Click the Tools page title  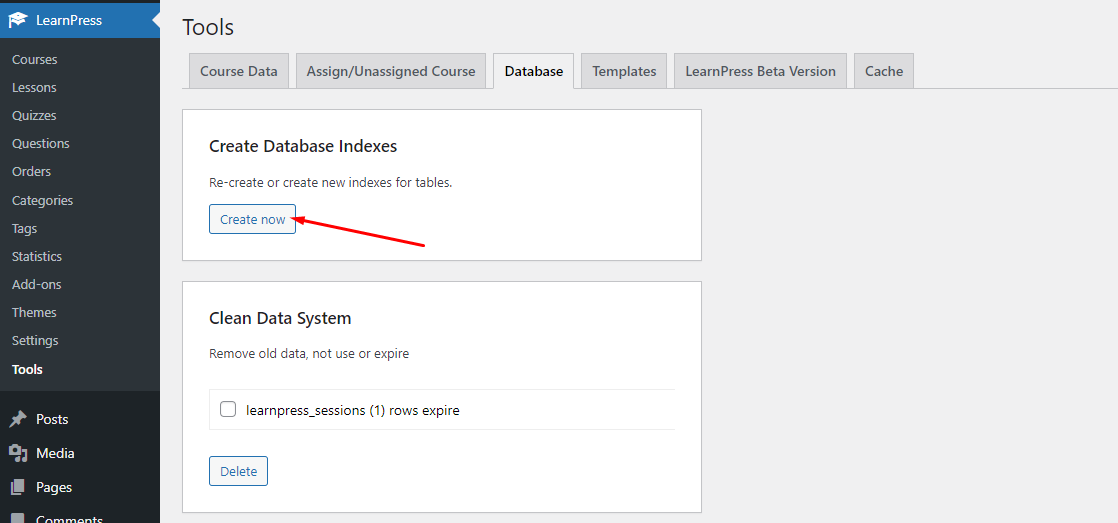(208, 27)
